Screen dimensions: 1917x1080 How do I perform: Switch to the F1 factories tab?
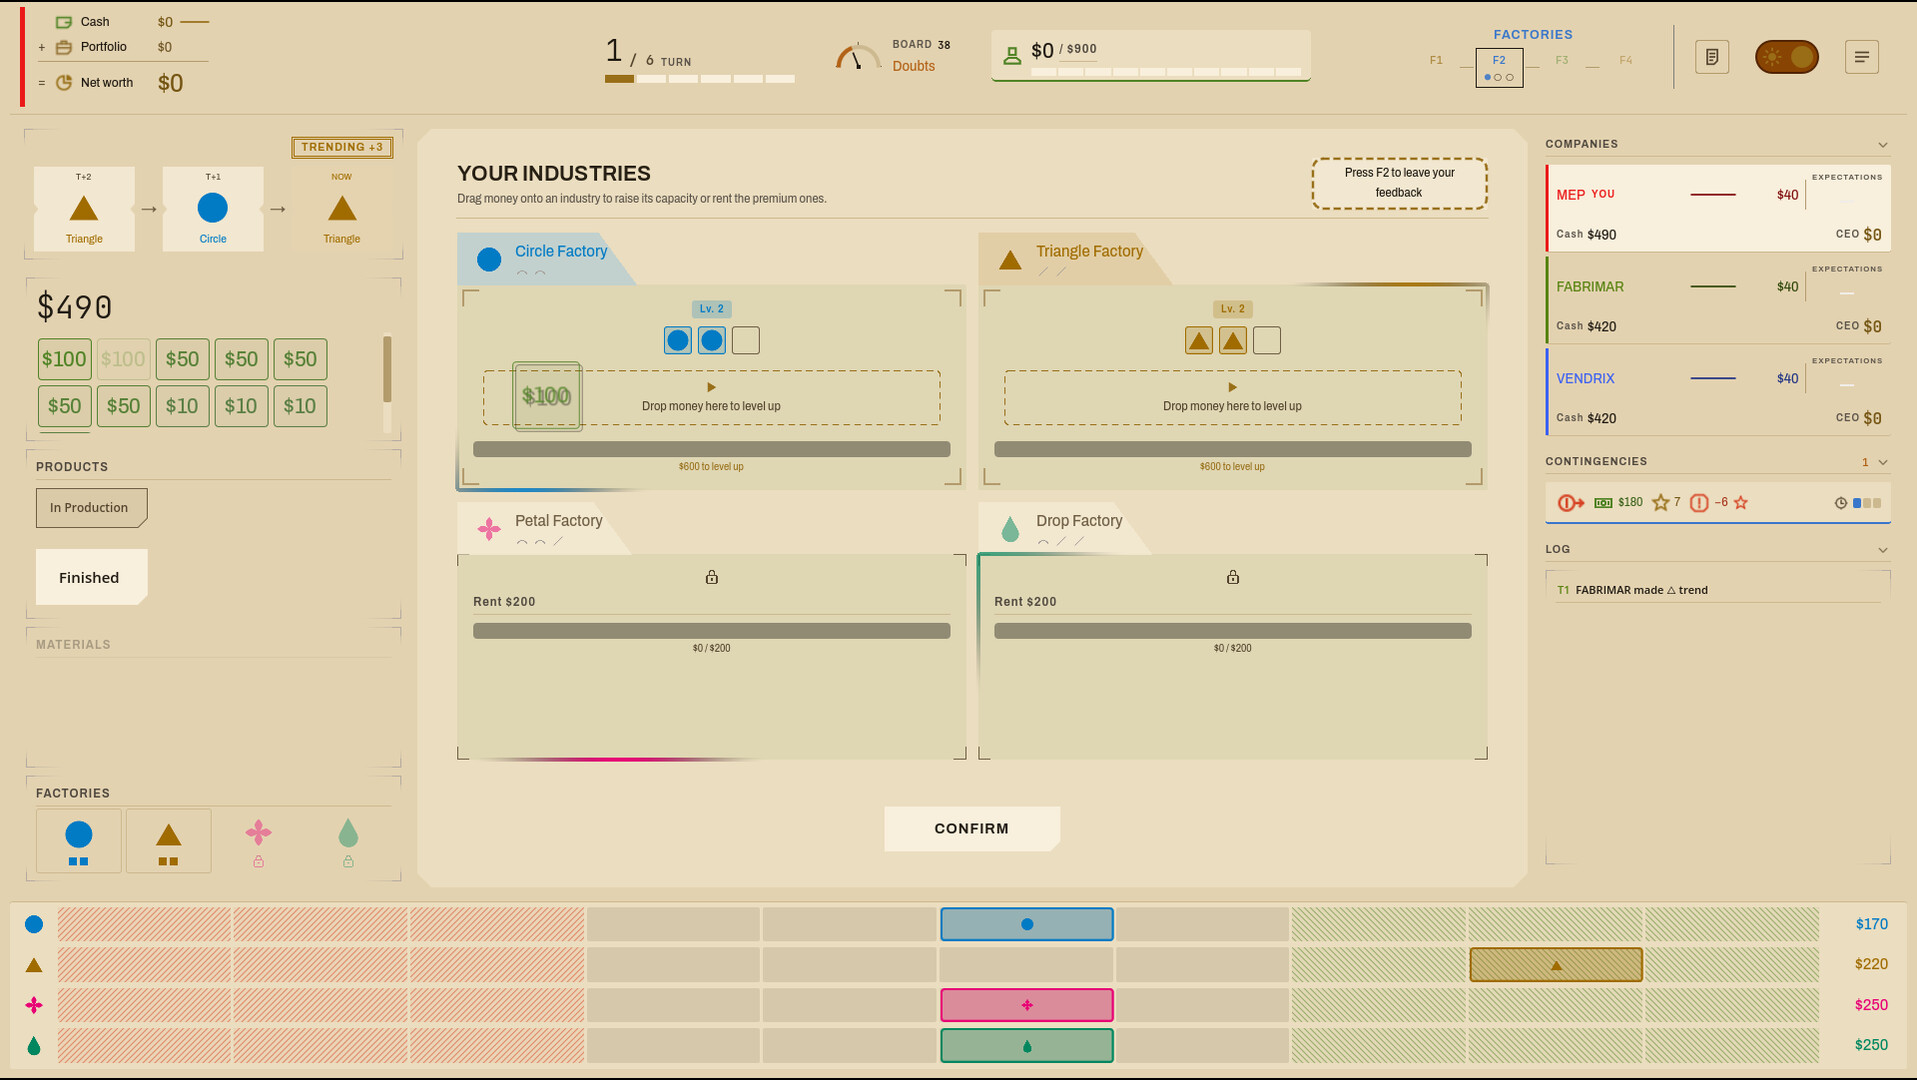point(1436,61)
